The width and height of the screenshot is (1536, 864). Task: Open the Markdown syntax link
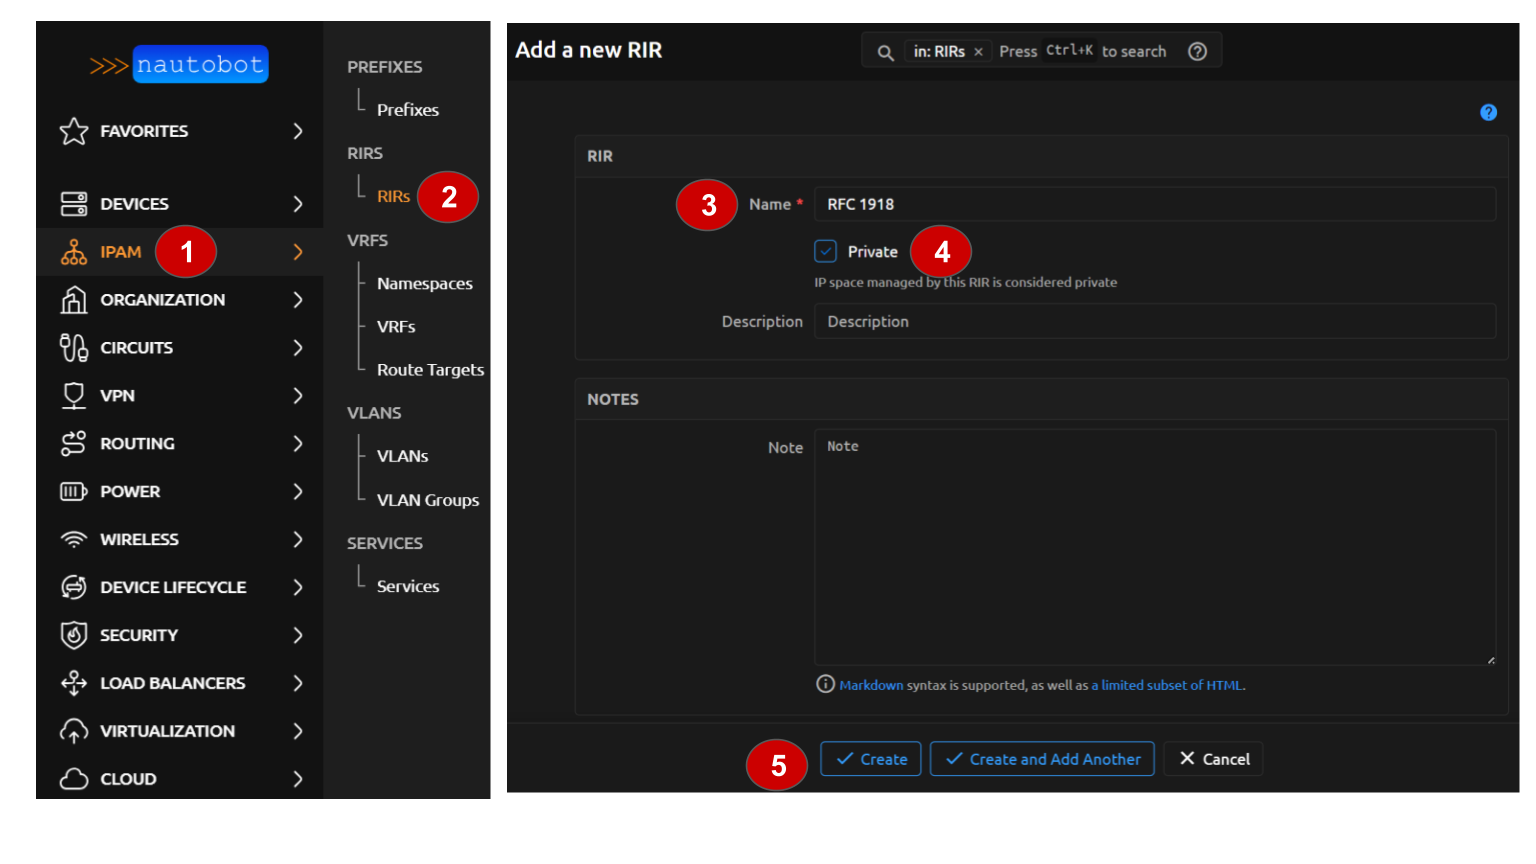[x=870, y=685]
